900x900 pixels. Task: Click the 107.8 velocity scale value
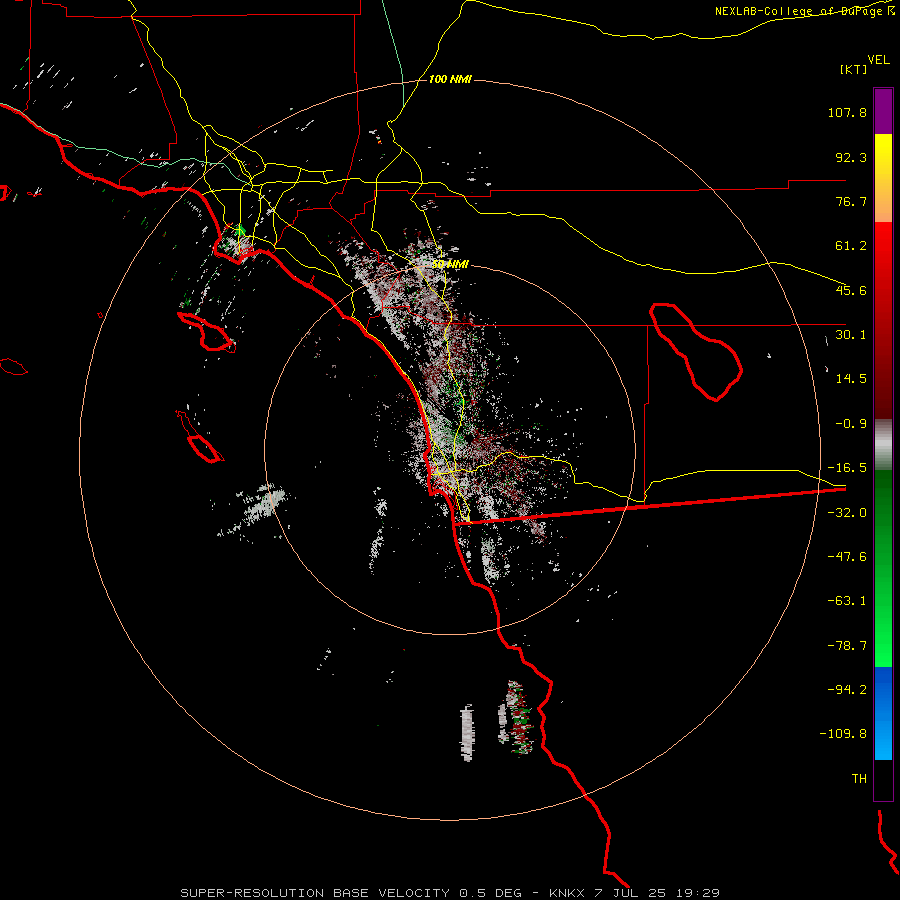[847, 112]
